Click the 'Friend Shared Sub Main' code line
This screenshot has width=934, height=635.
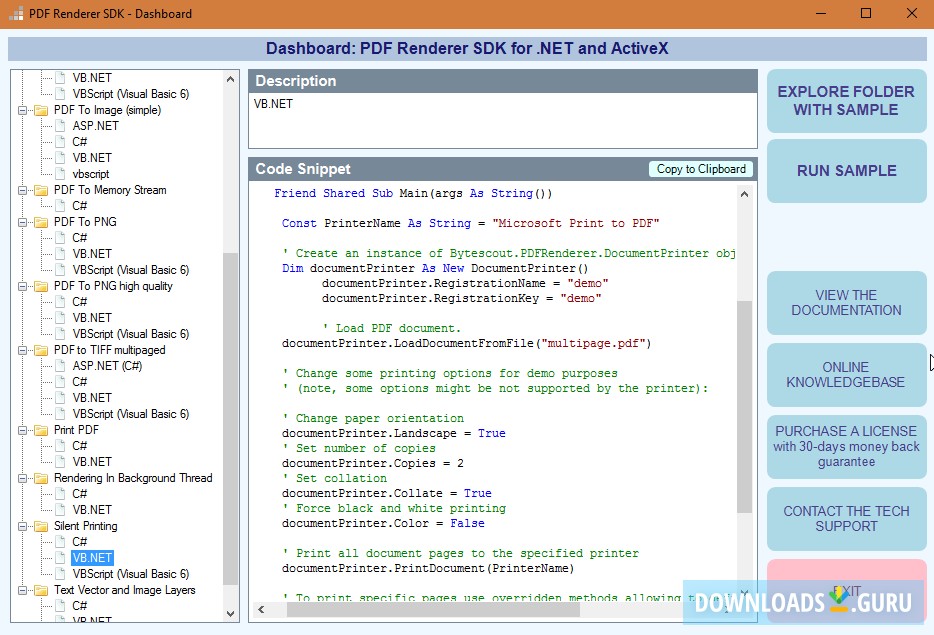pyautogui.click(x=413, y=194)
